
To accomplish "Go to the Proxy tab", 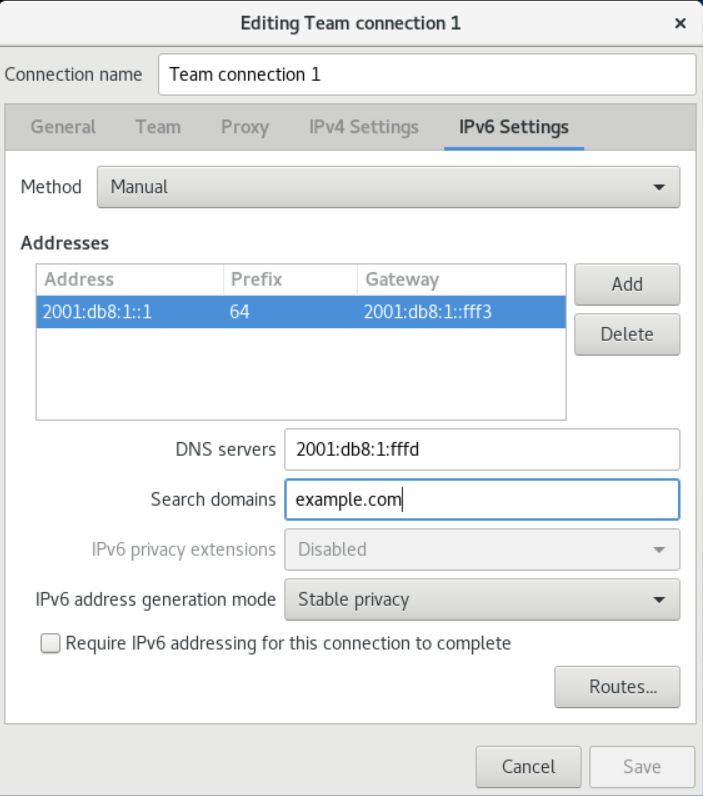I will 245,127.
